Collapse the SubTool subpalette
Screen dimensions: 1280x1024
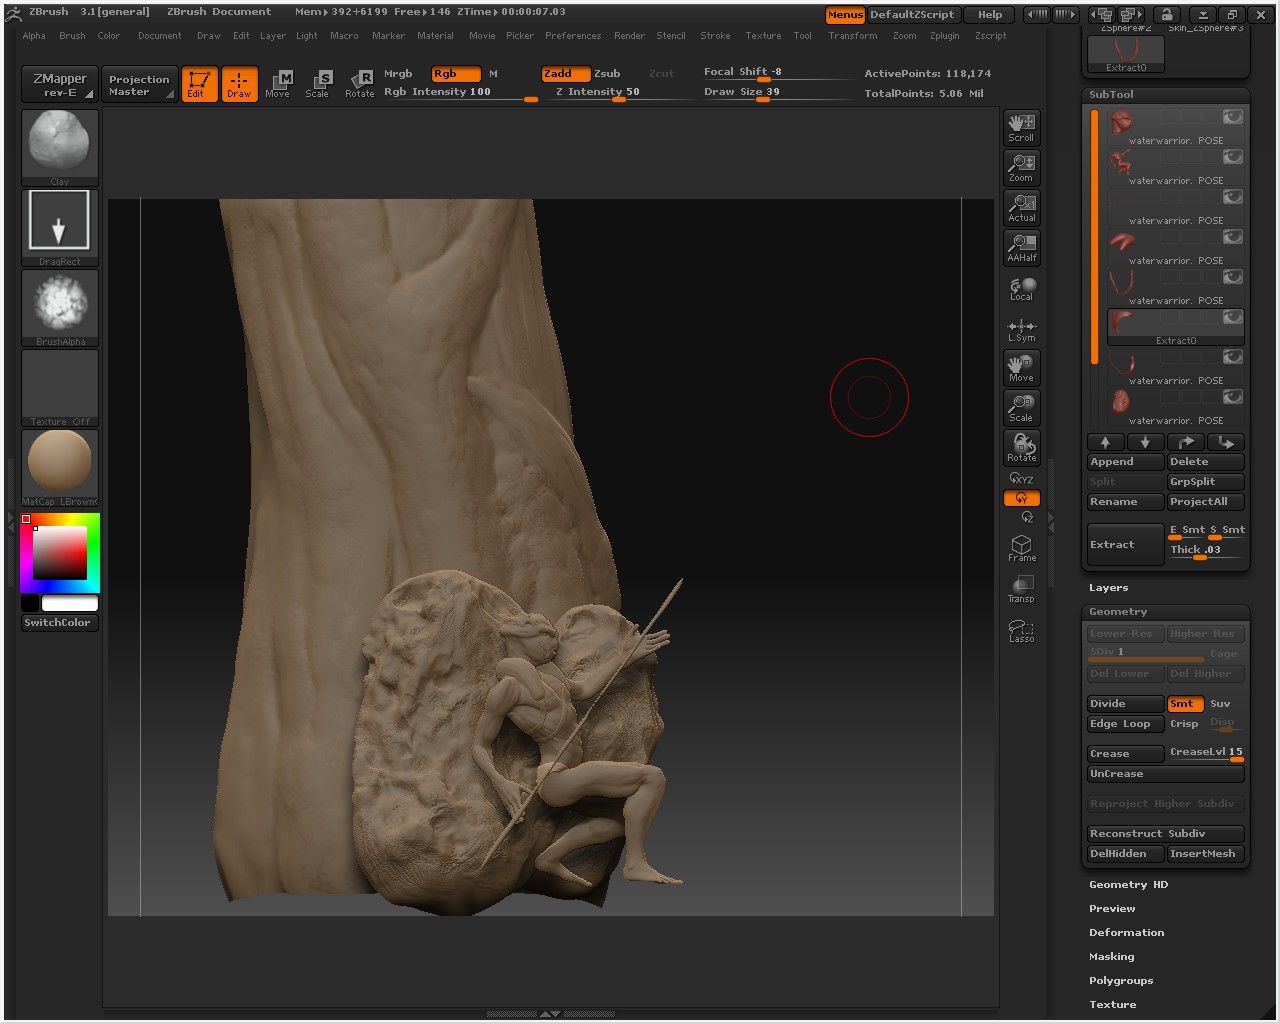pos(1111,95)
